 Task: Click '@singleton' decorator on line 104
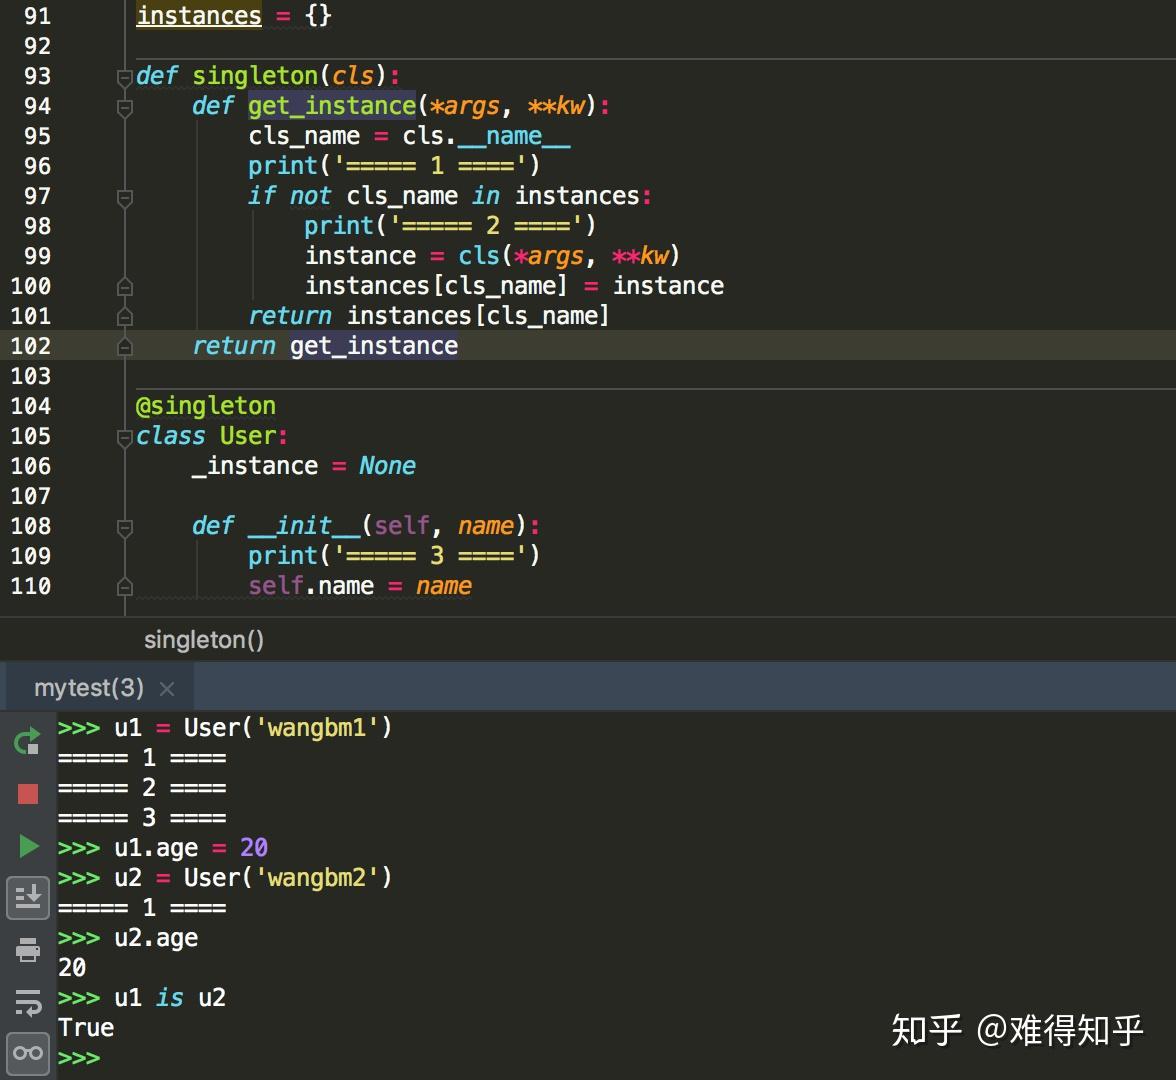(206, 406)
